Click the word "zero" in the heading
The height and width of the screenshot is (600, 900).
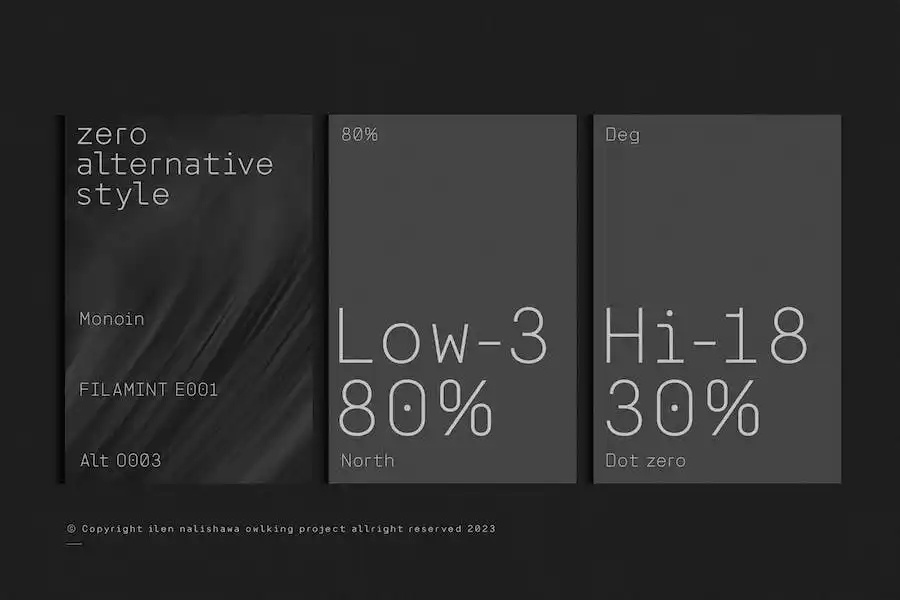coord(112,134)
